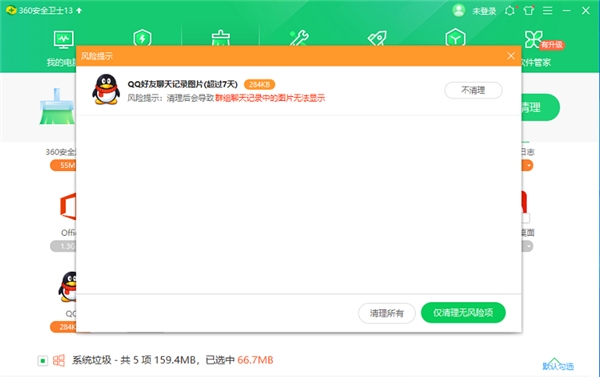Click the 284KB size badge in dialog

259,84
